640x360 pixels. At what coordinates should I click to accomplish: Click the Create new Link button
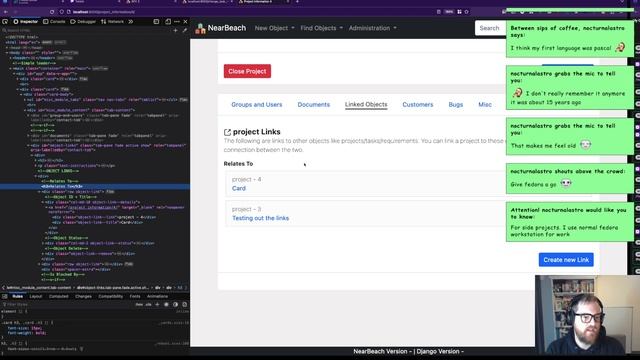point(566,260)
